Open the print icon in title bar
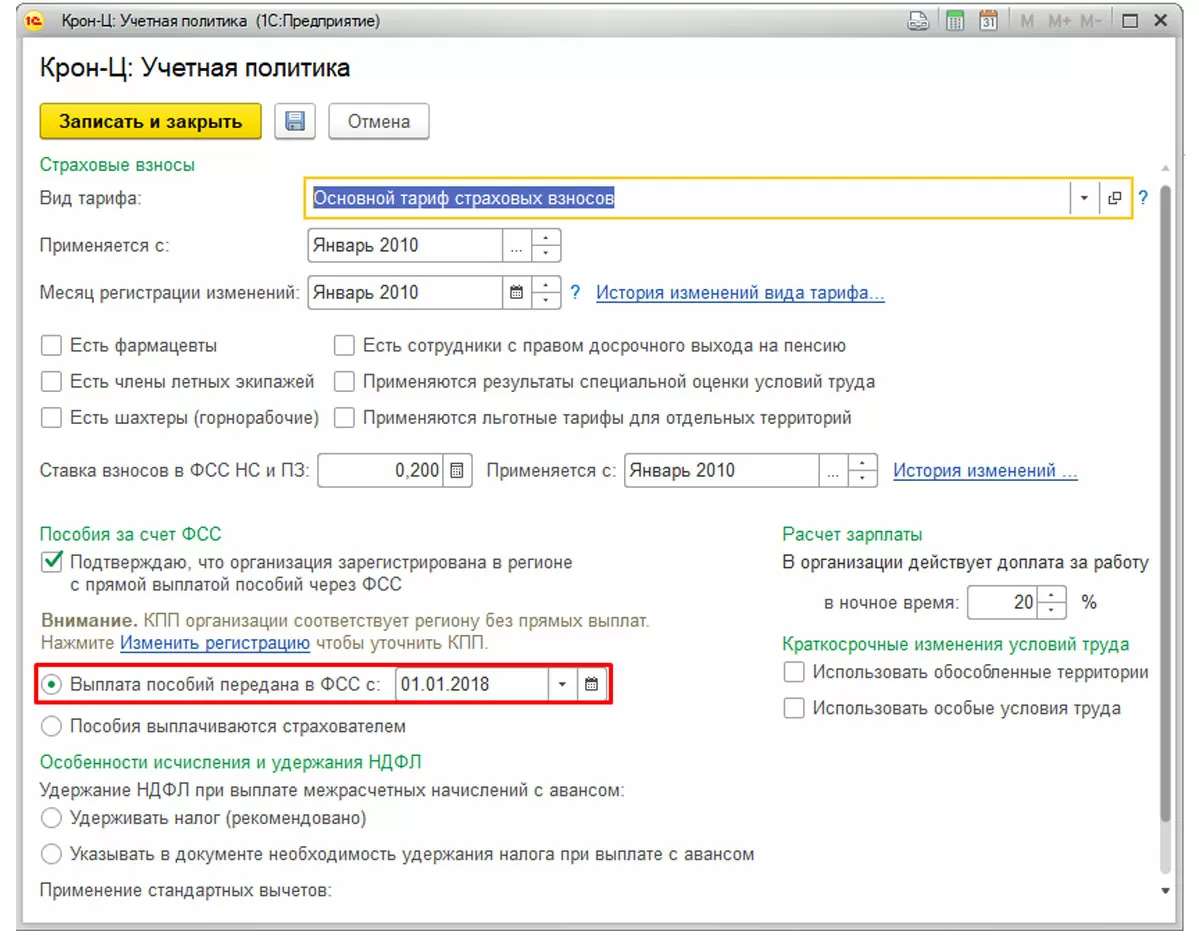Image resolution: width=1200 pixels, height=931 pixels. (x=918, y=20)
